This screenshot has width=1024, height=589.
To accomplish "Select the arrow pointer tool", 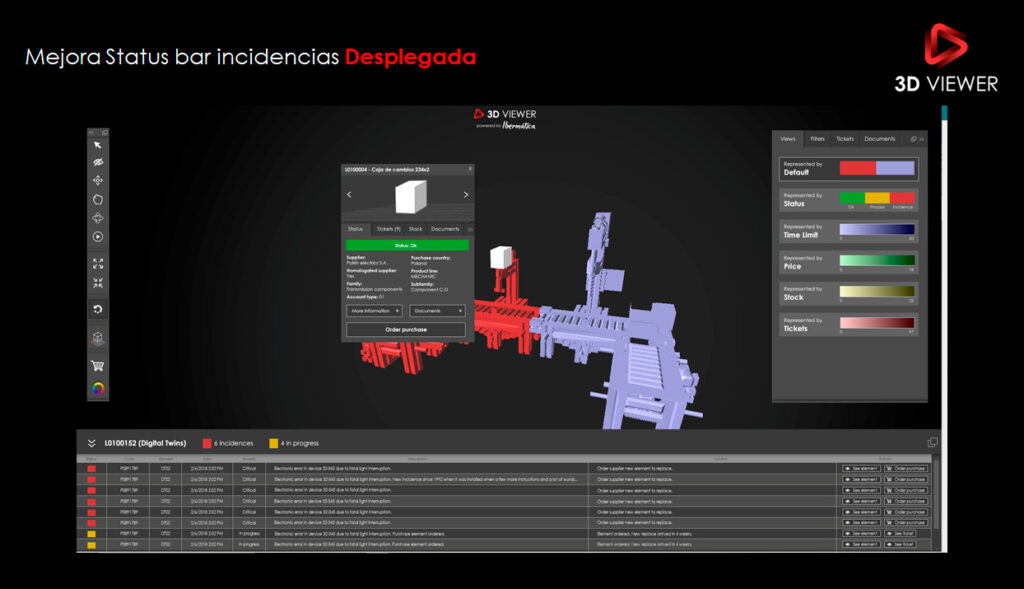I will [x=98, y=146].
